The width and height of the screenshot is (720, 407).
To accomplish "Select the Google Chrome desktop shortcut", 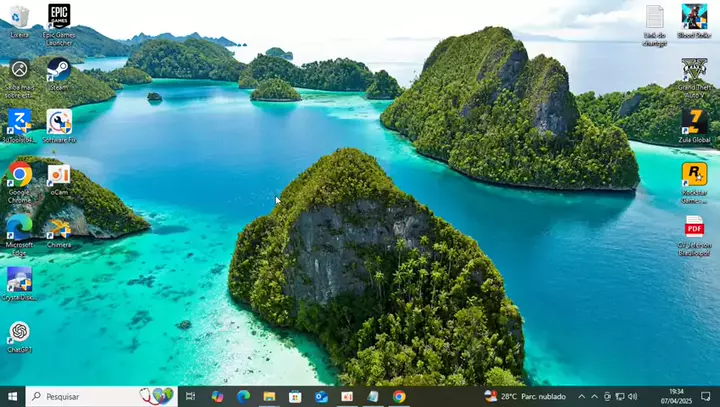I will [19, 175].
